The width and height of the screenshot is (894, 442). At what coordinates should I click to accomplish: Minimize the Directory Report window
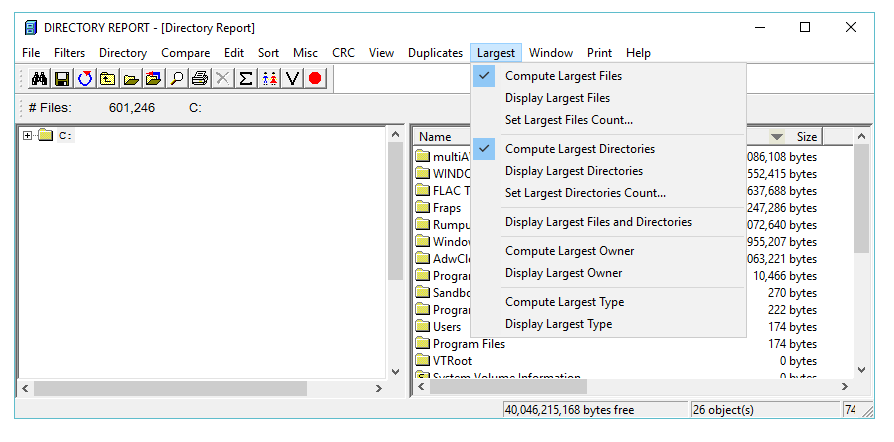coord(759,27)
